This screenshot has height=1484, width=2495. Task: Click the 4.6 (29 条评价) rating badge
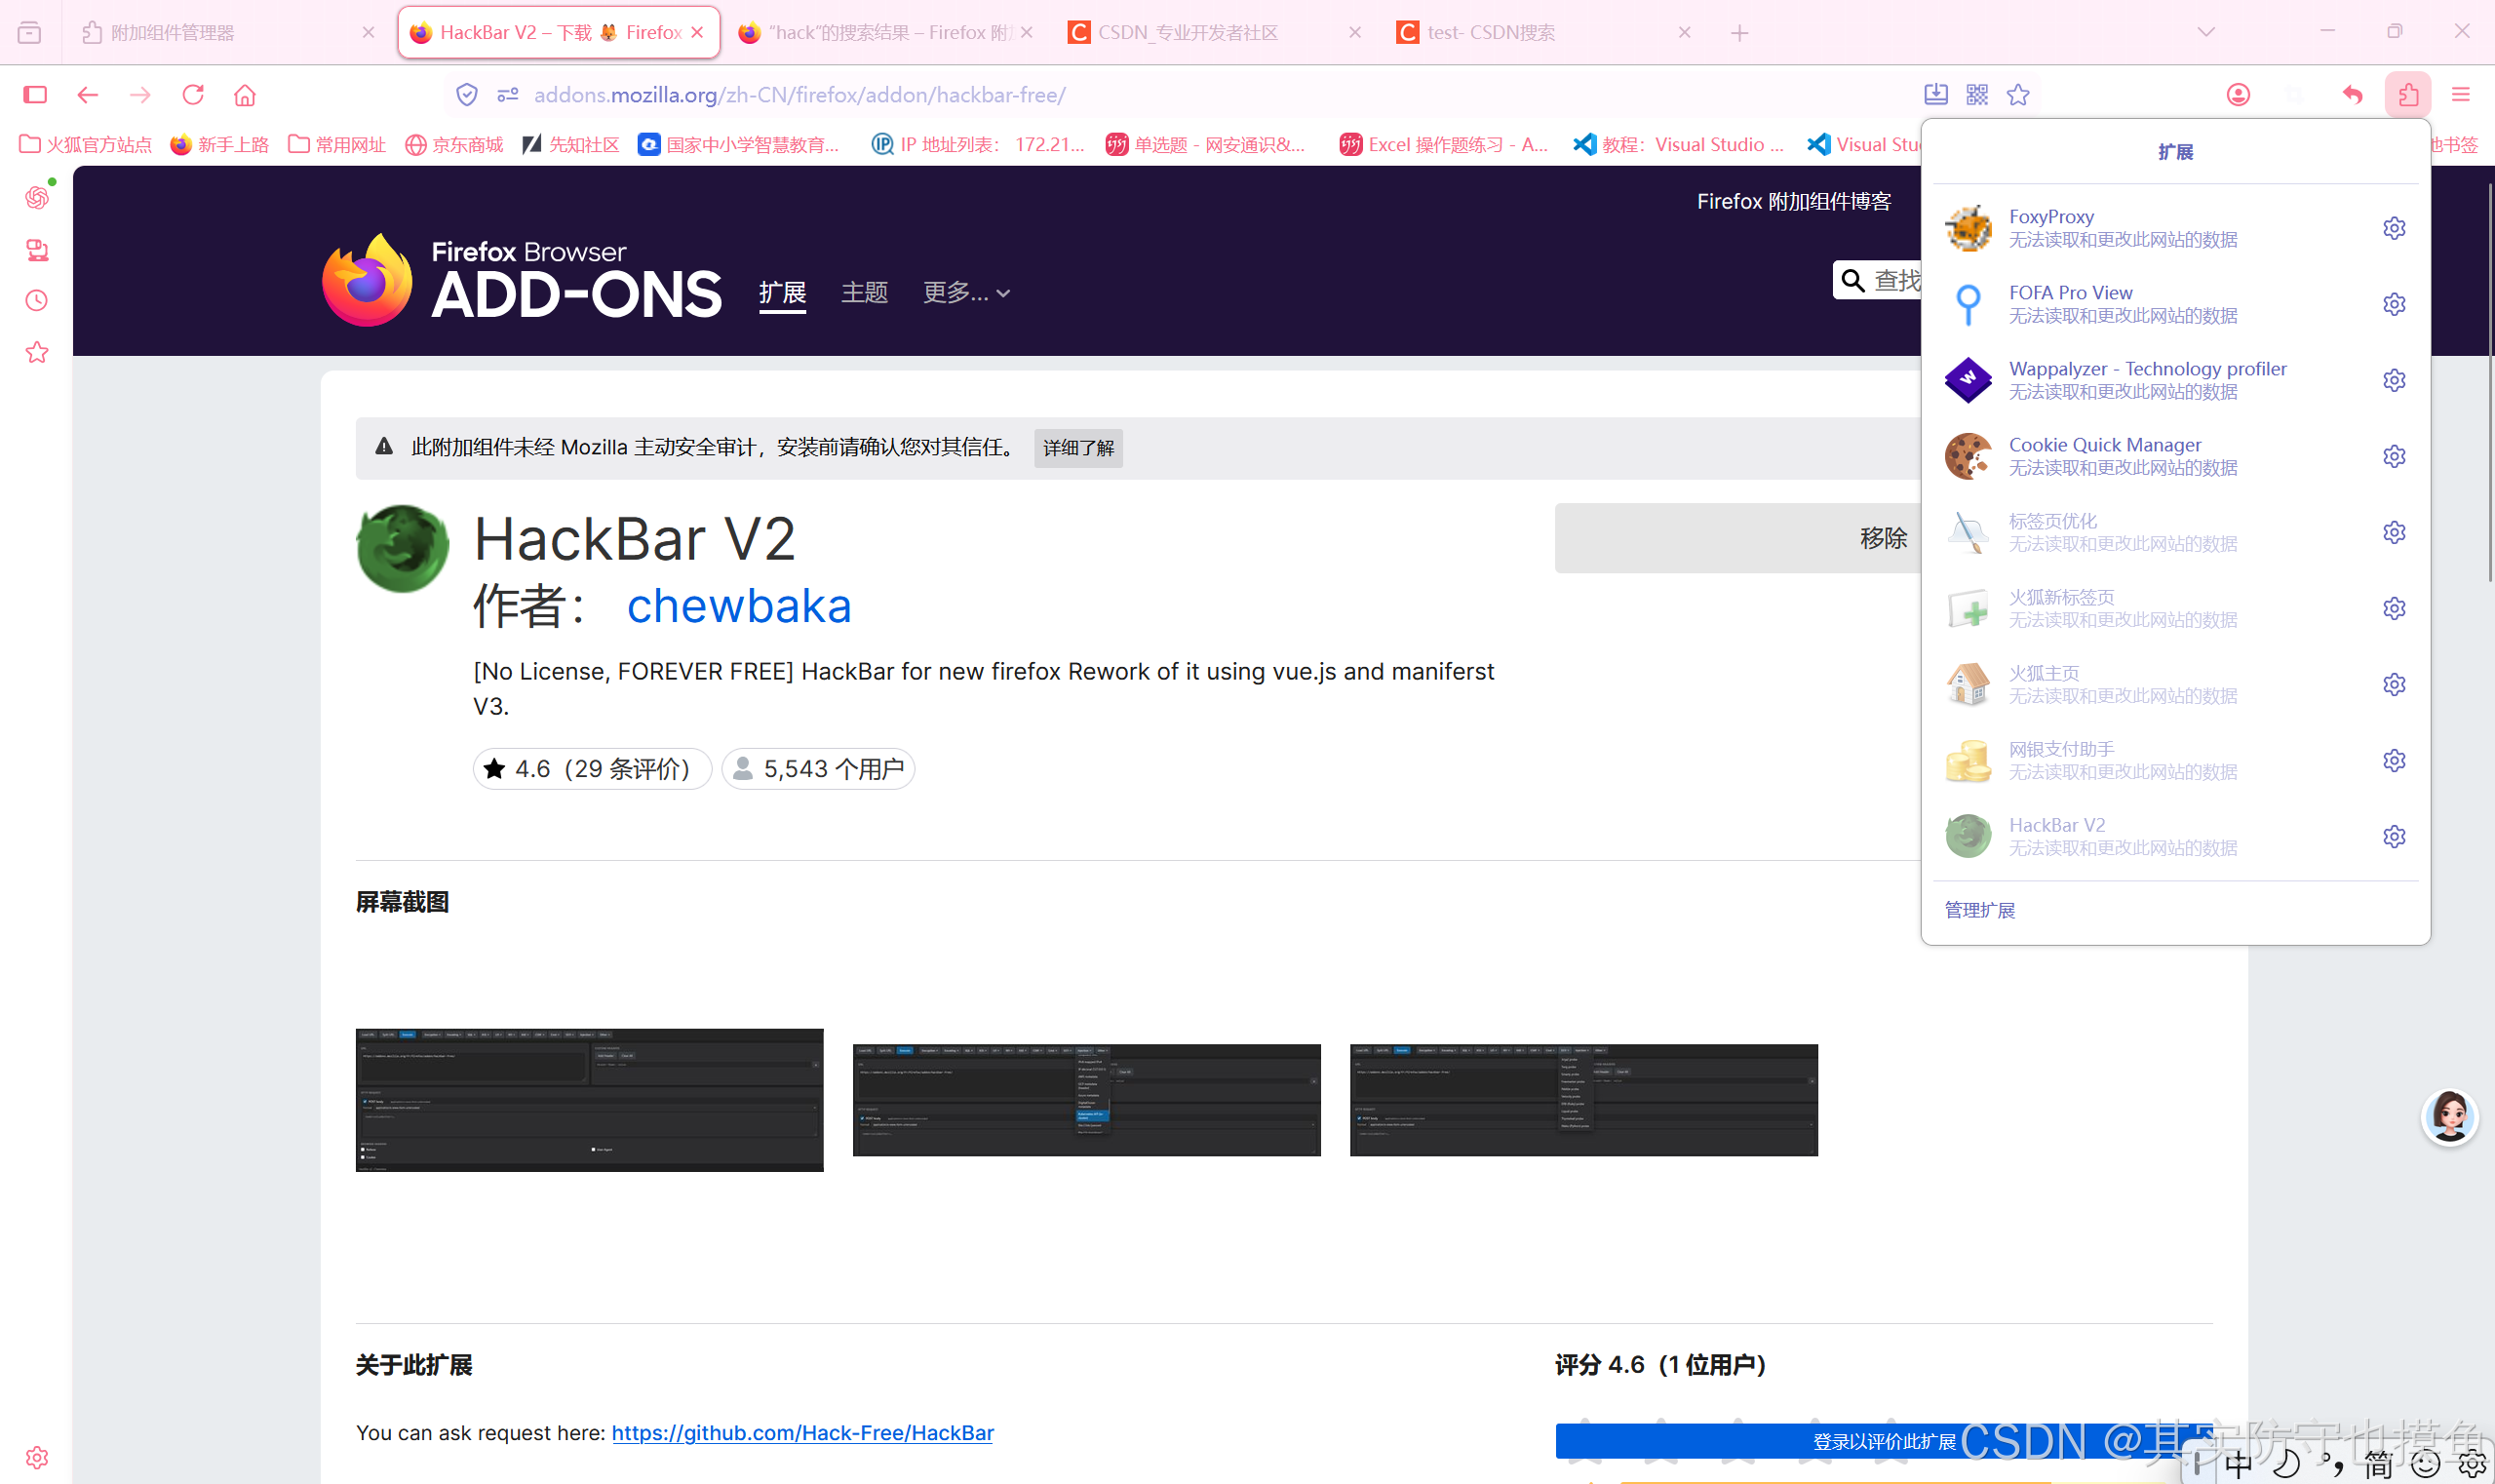(592, 769)
